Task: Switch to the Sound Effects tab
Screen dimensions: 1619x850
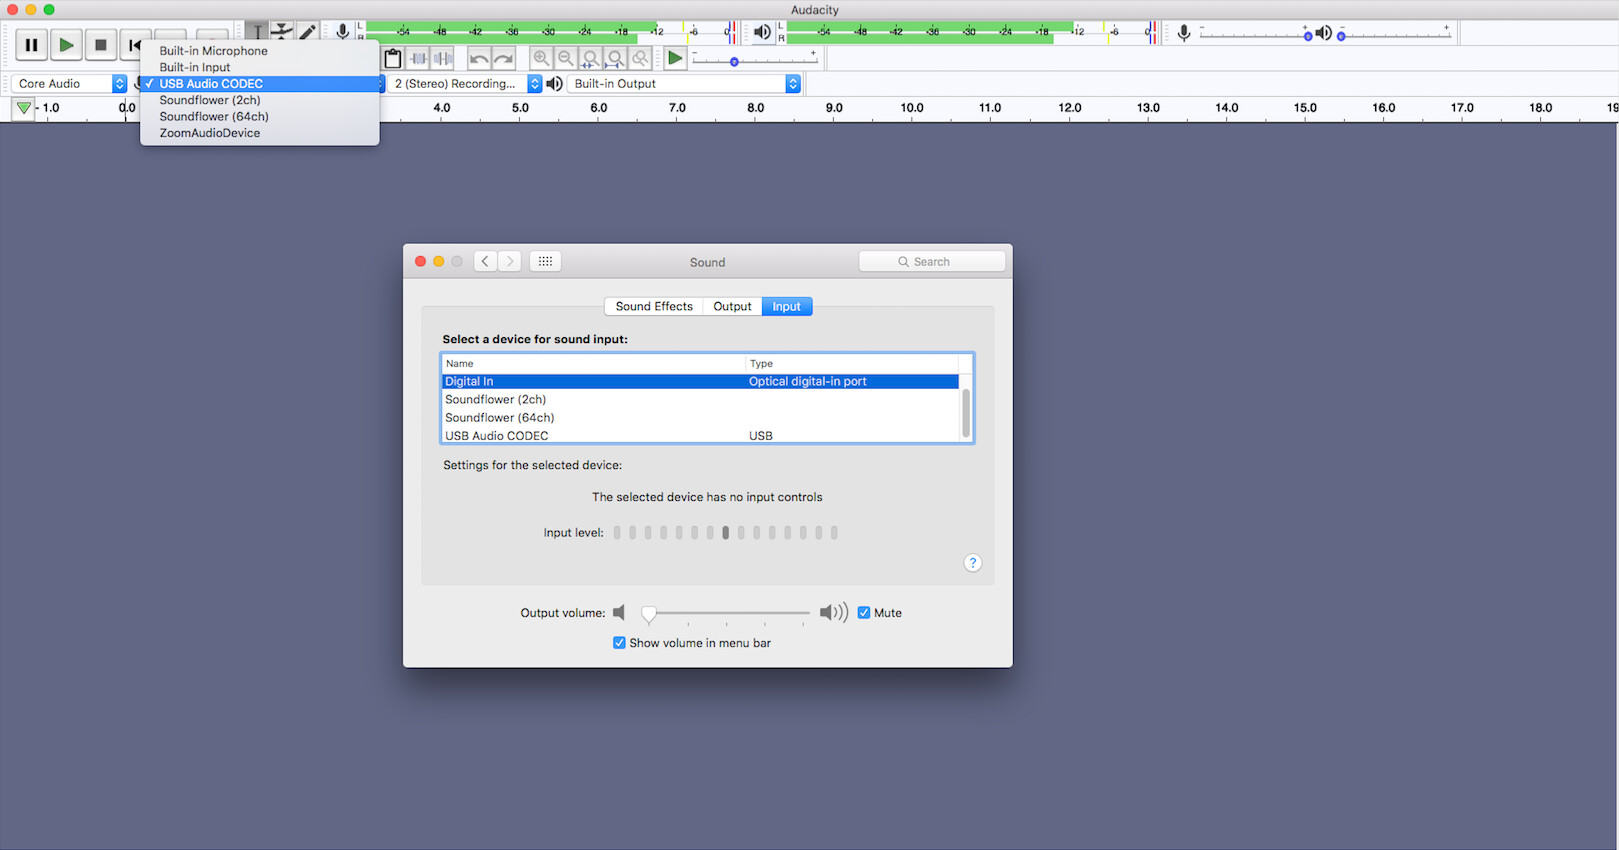Action: coord(654,307)
